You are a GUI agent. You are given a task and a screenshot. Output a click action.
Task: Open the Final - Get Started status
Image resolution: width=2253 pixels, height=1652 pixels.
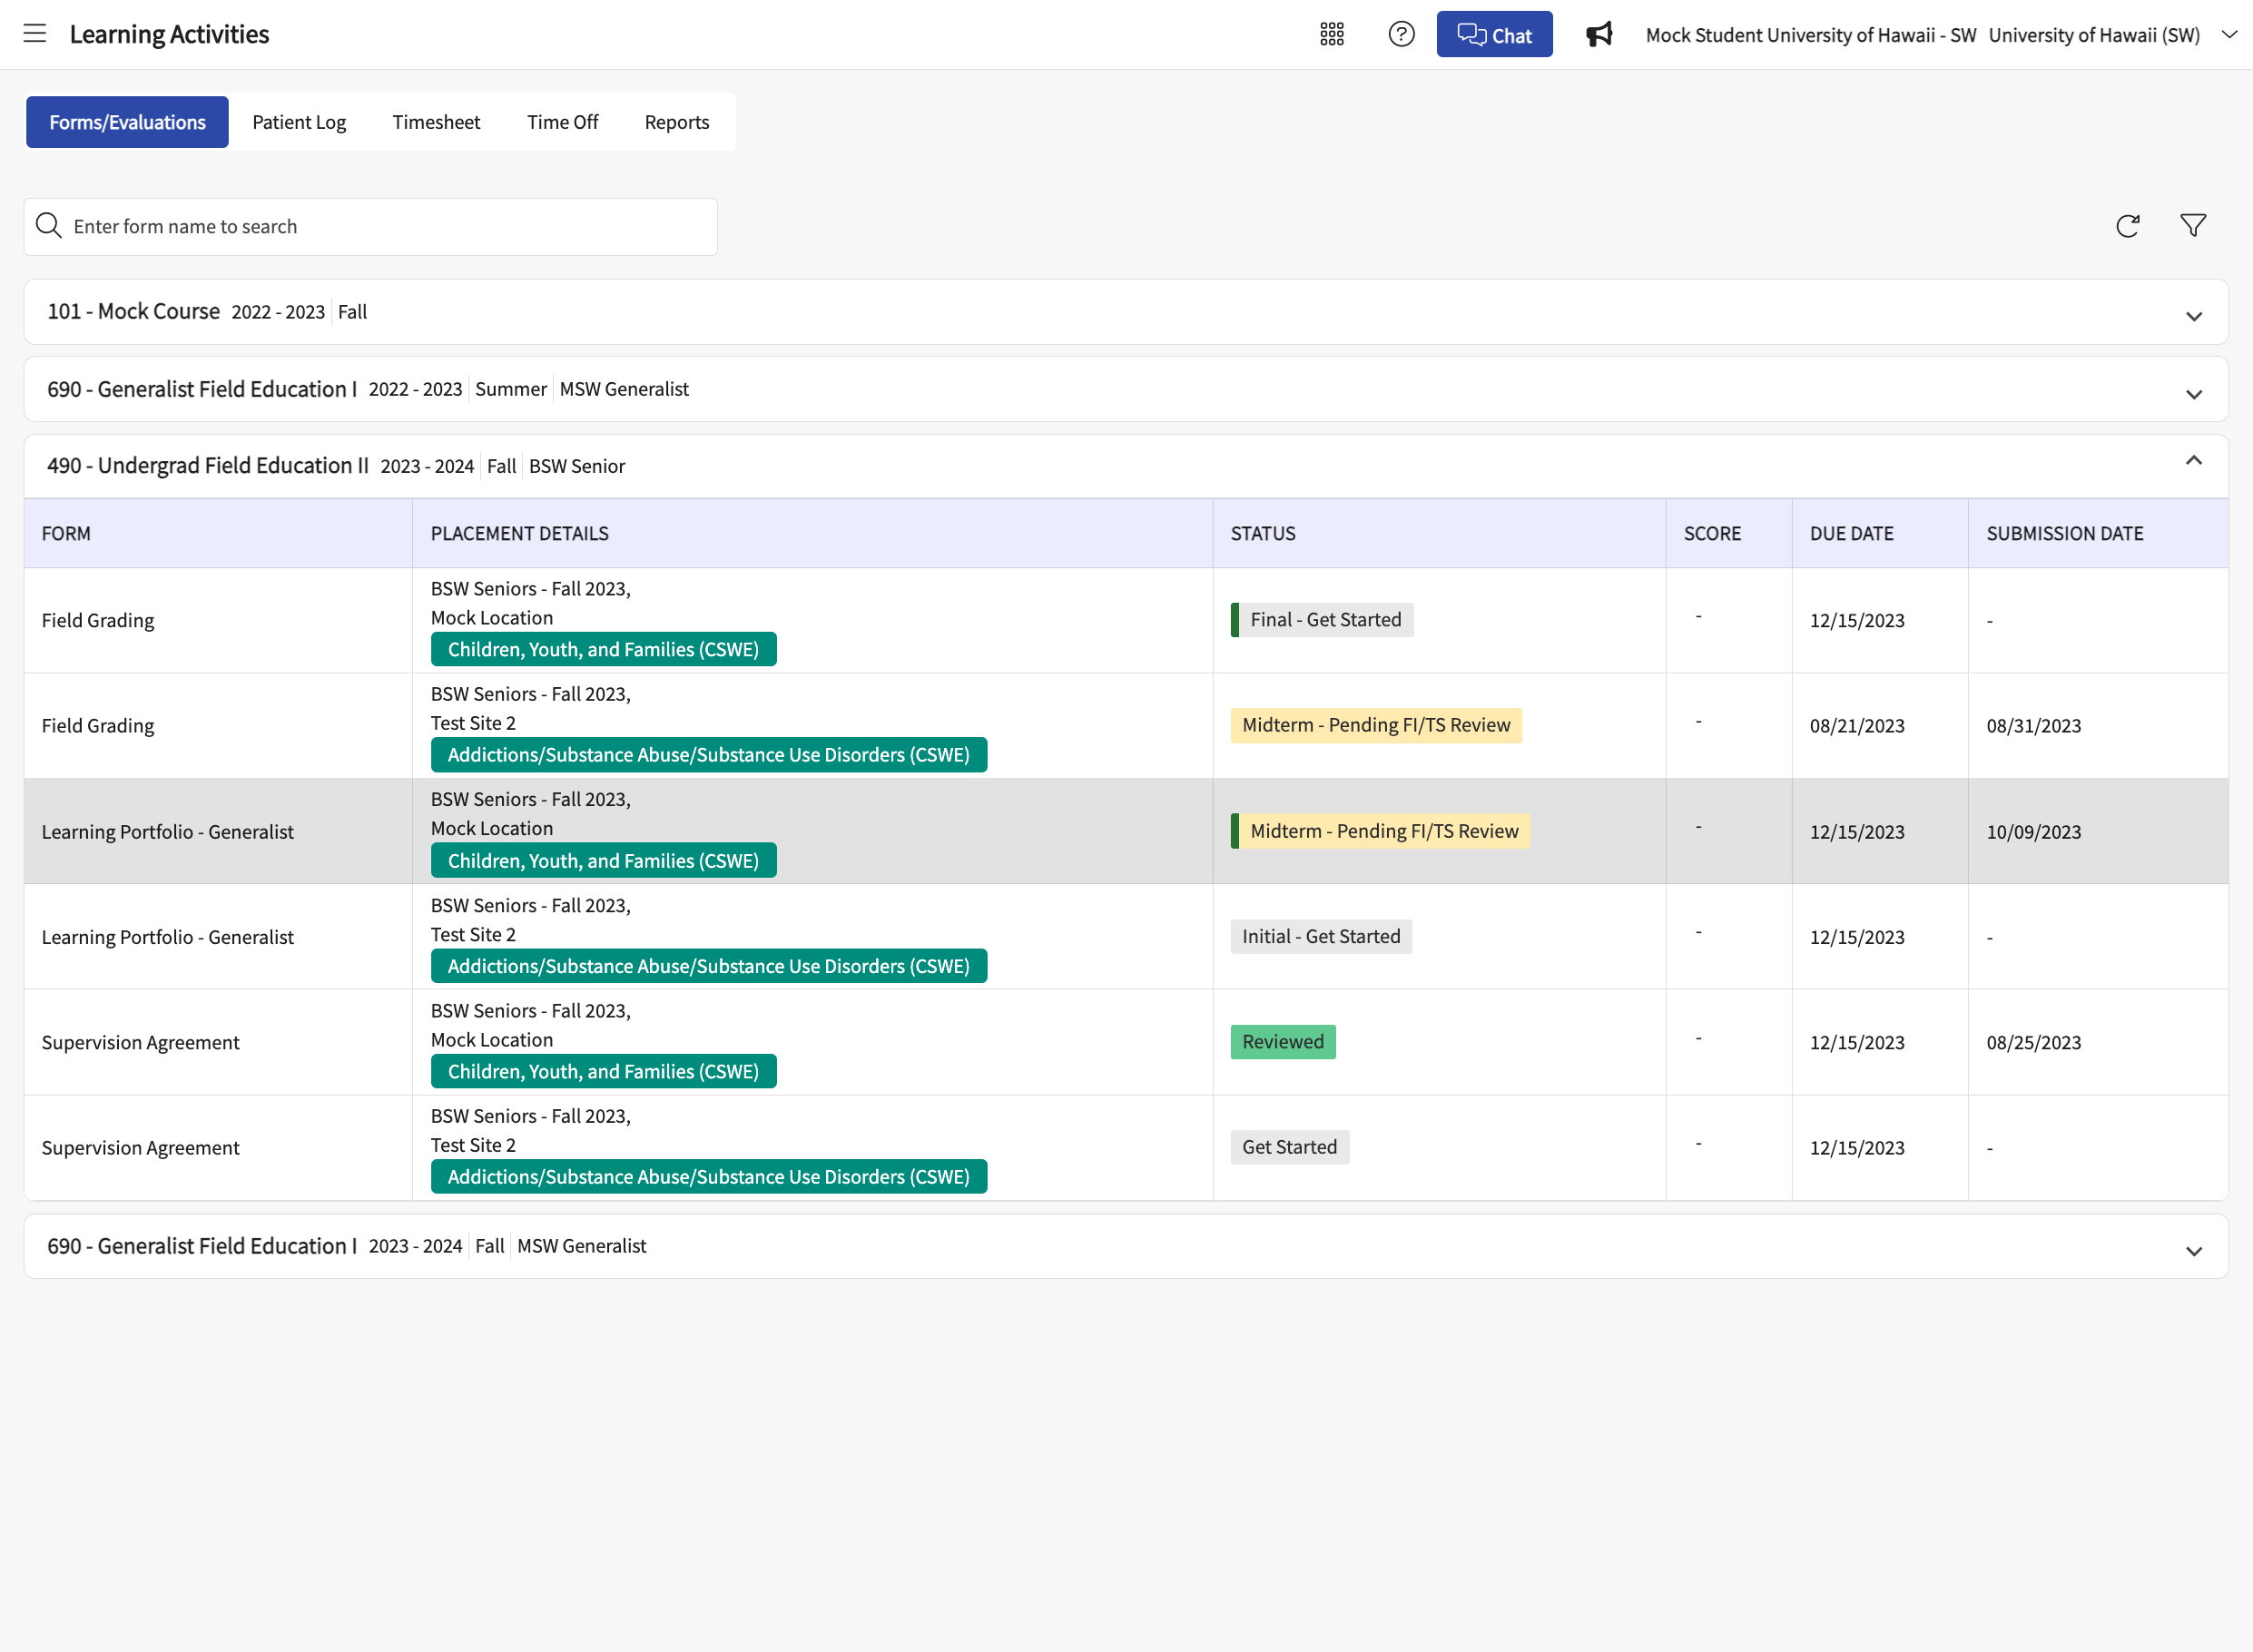pos(1322,620)
